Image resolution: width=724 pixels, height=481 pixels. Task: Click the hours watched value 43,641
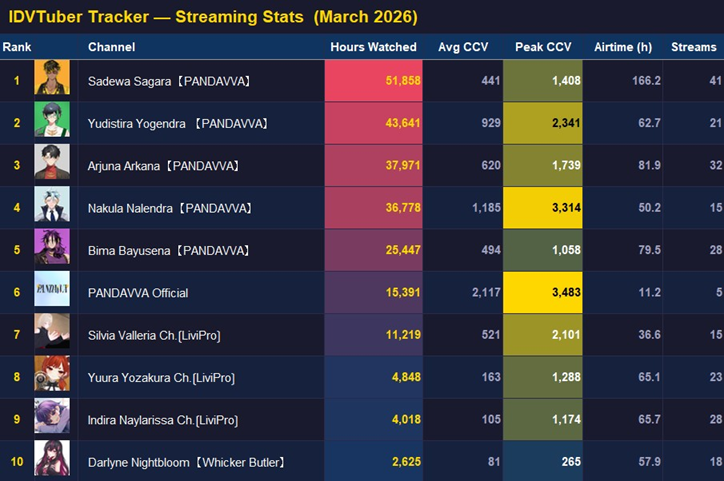403,123
